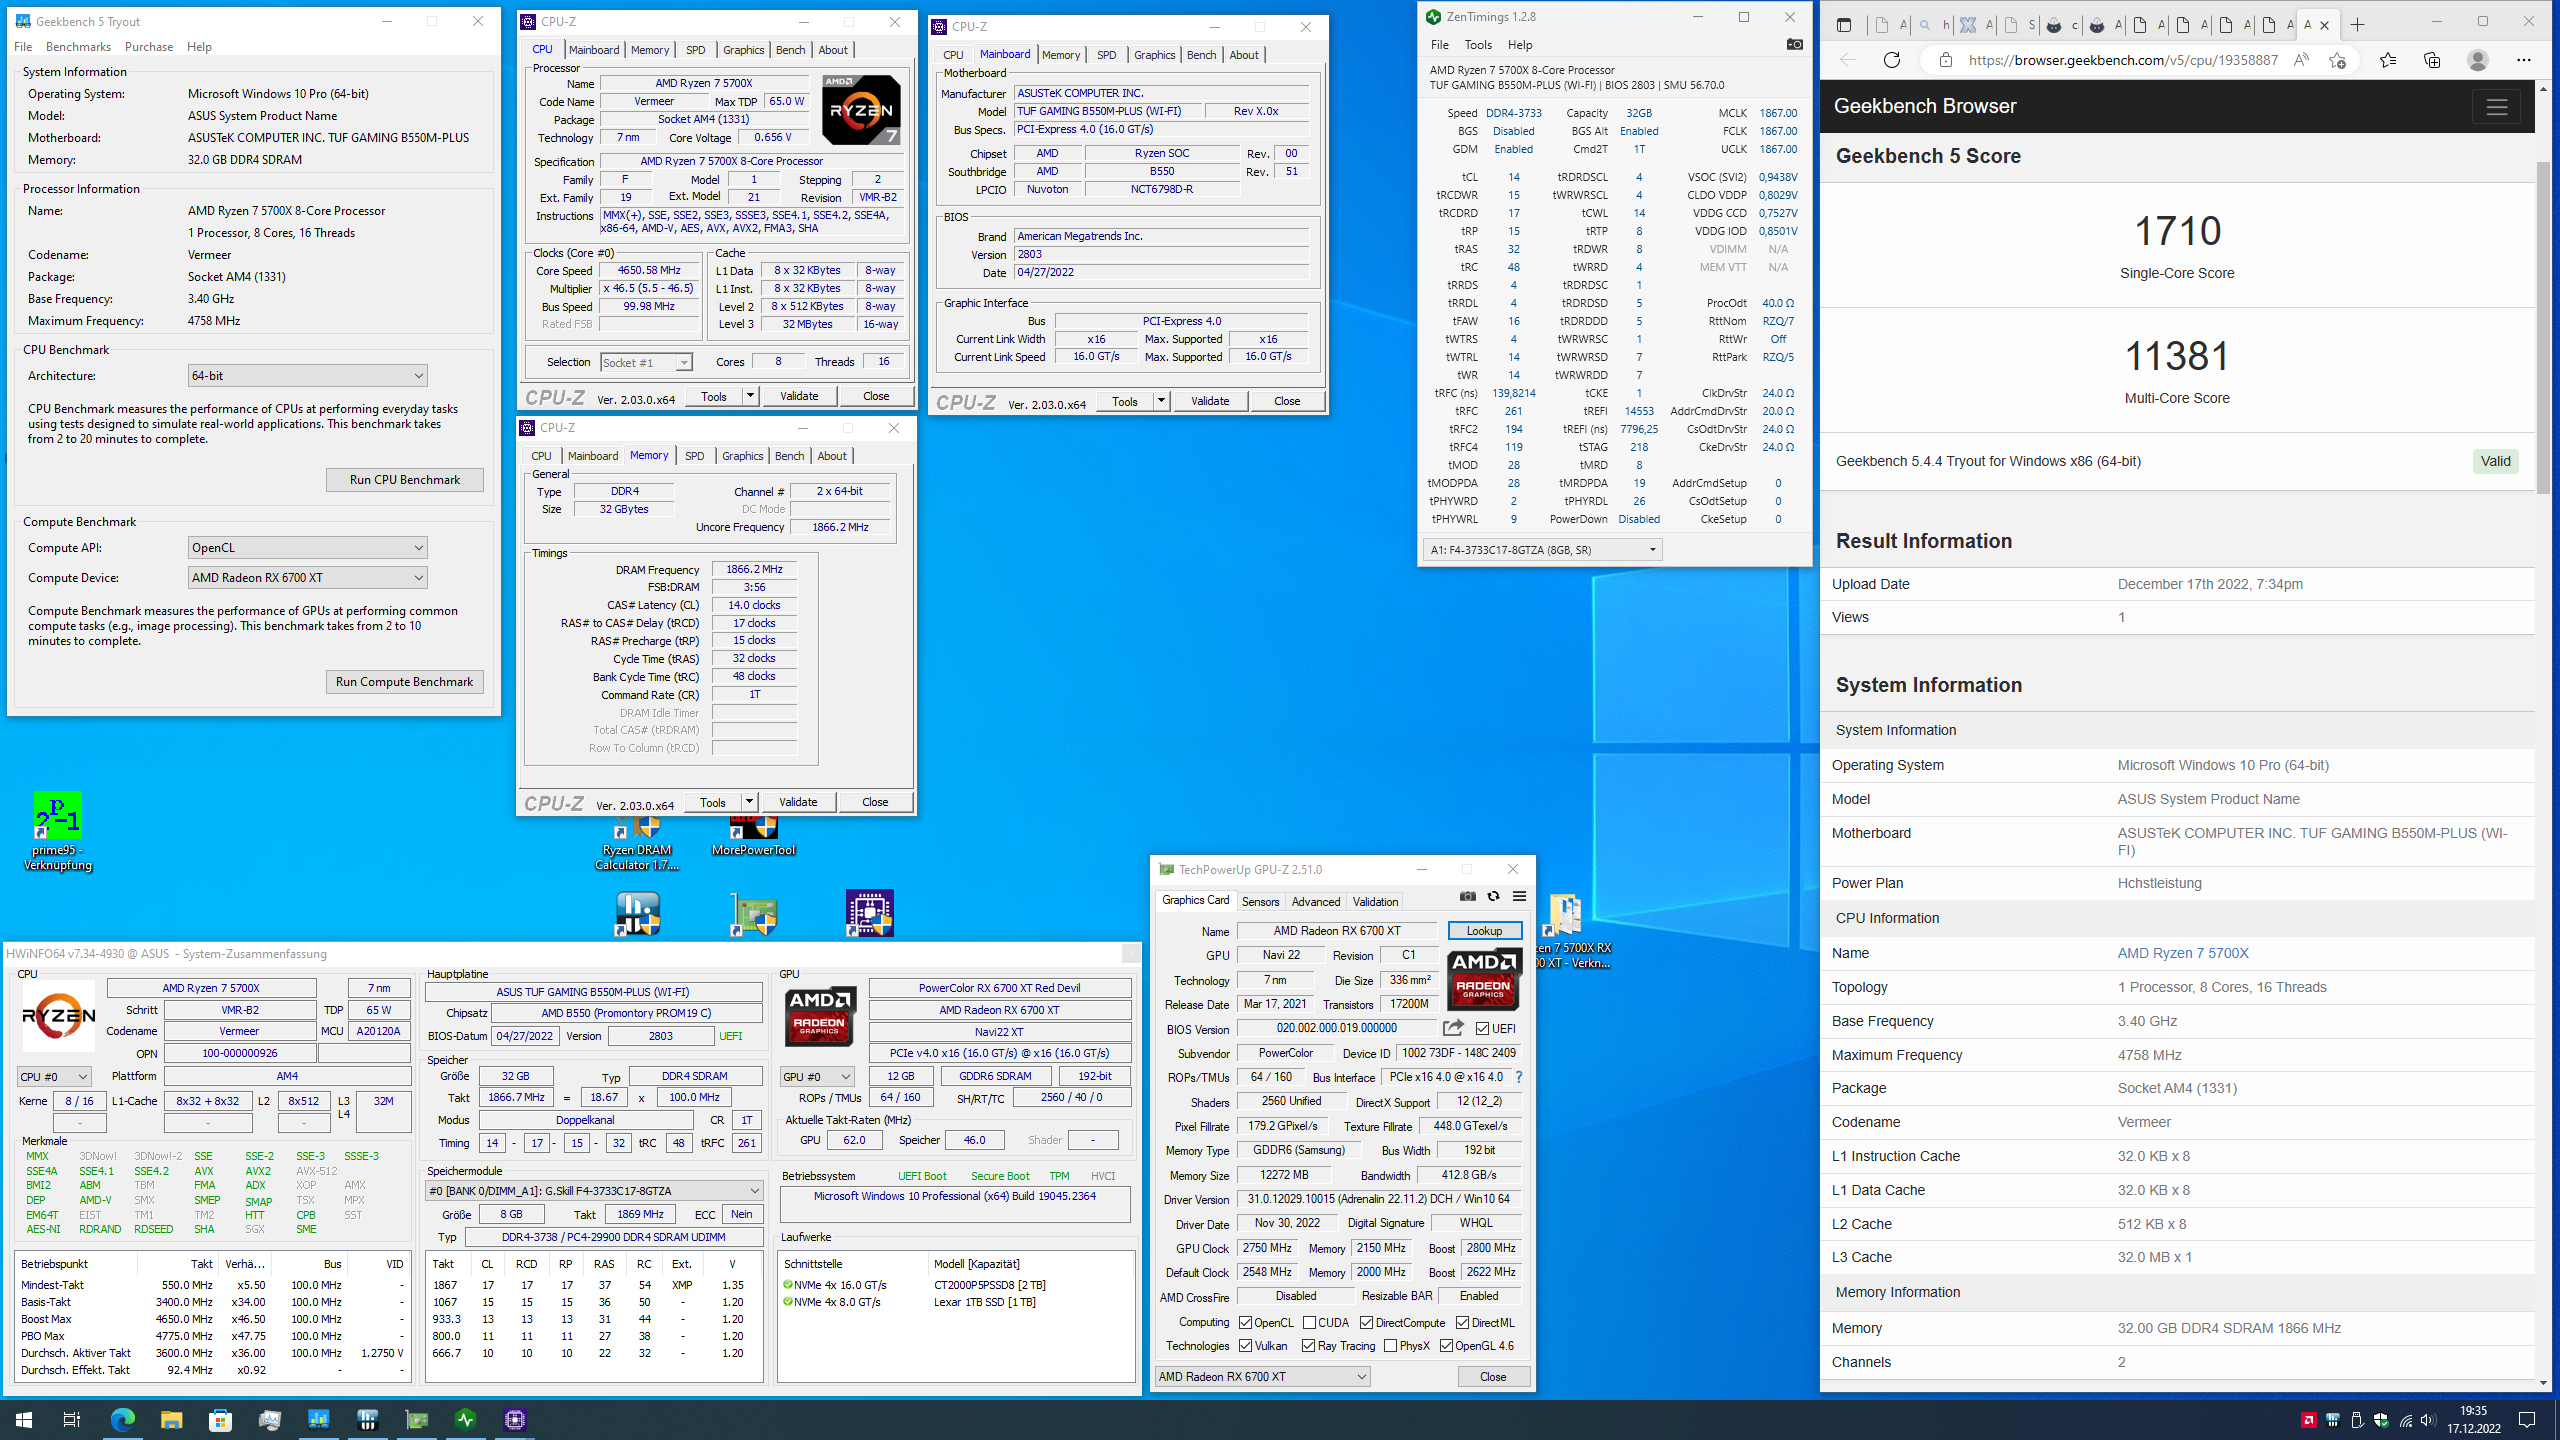Open File Explorer from taskbar
2560x1440 pixels.
click(x=171, y=1419)
